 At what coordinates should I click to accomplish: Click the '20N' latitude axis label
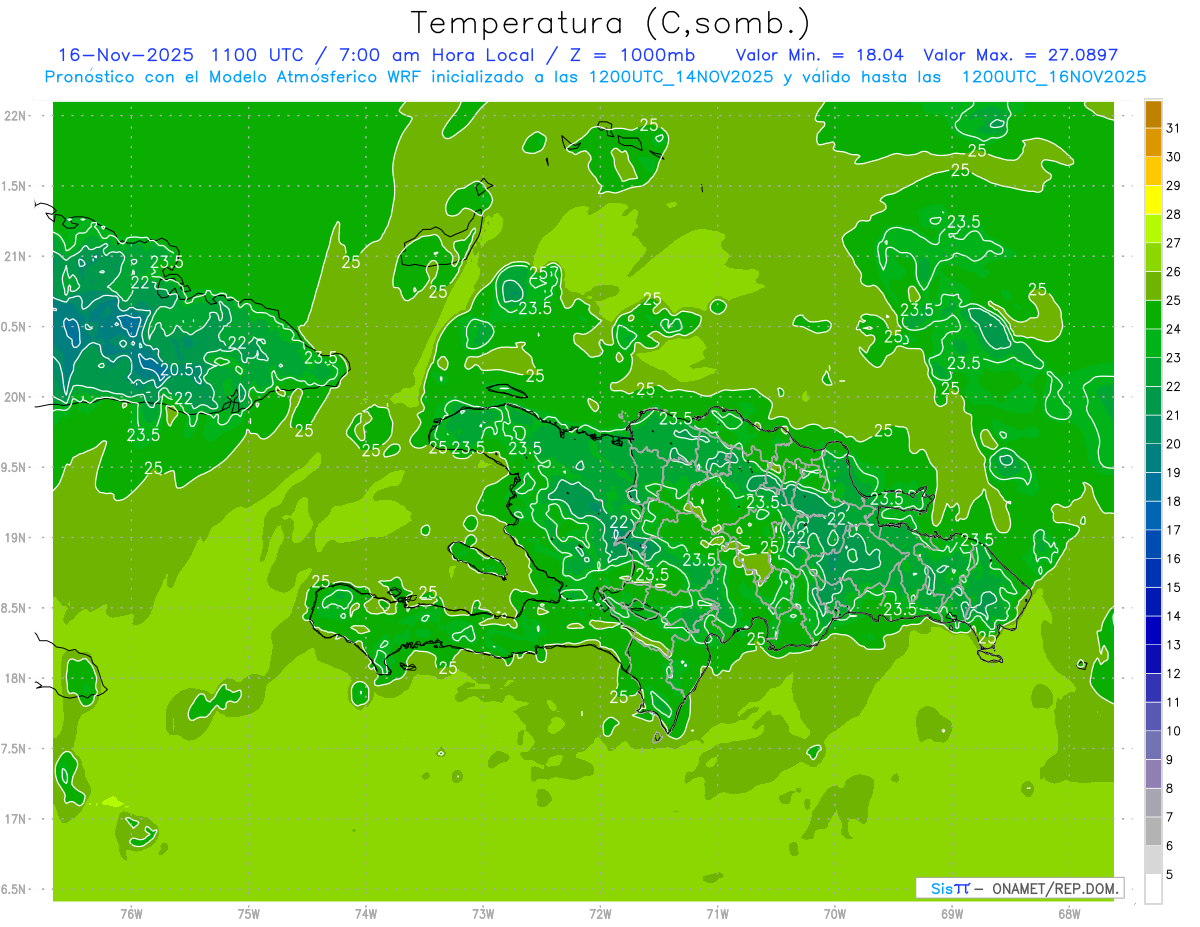(x=16, y=397)
